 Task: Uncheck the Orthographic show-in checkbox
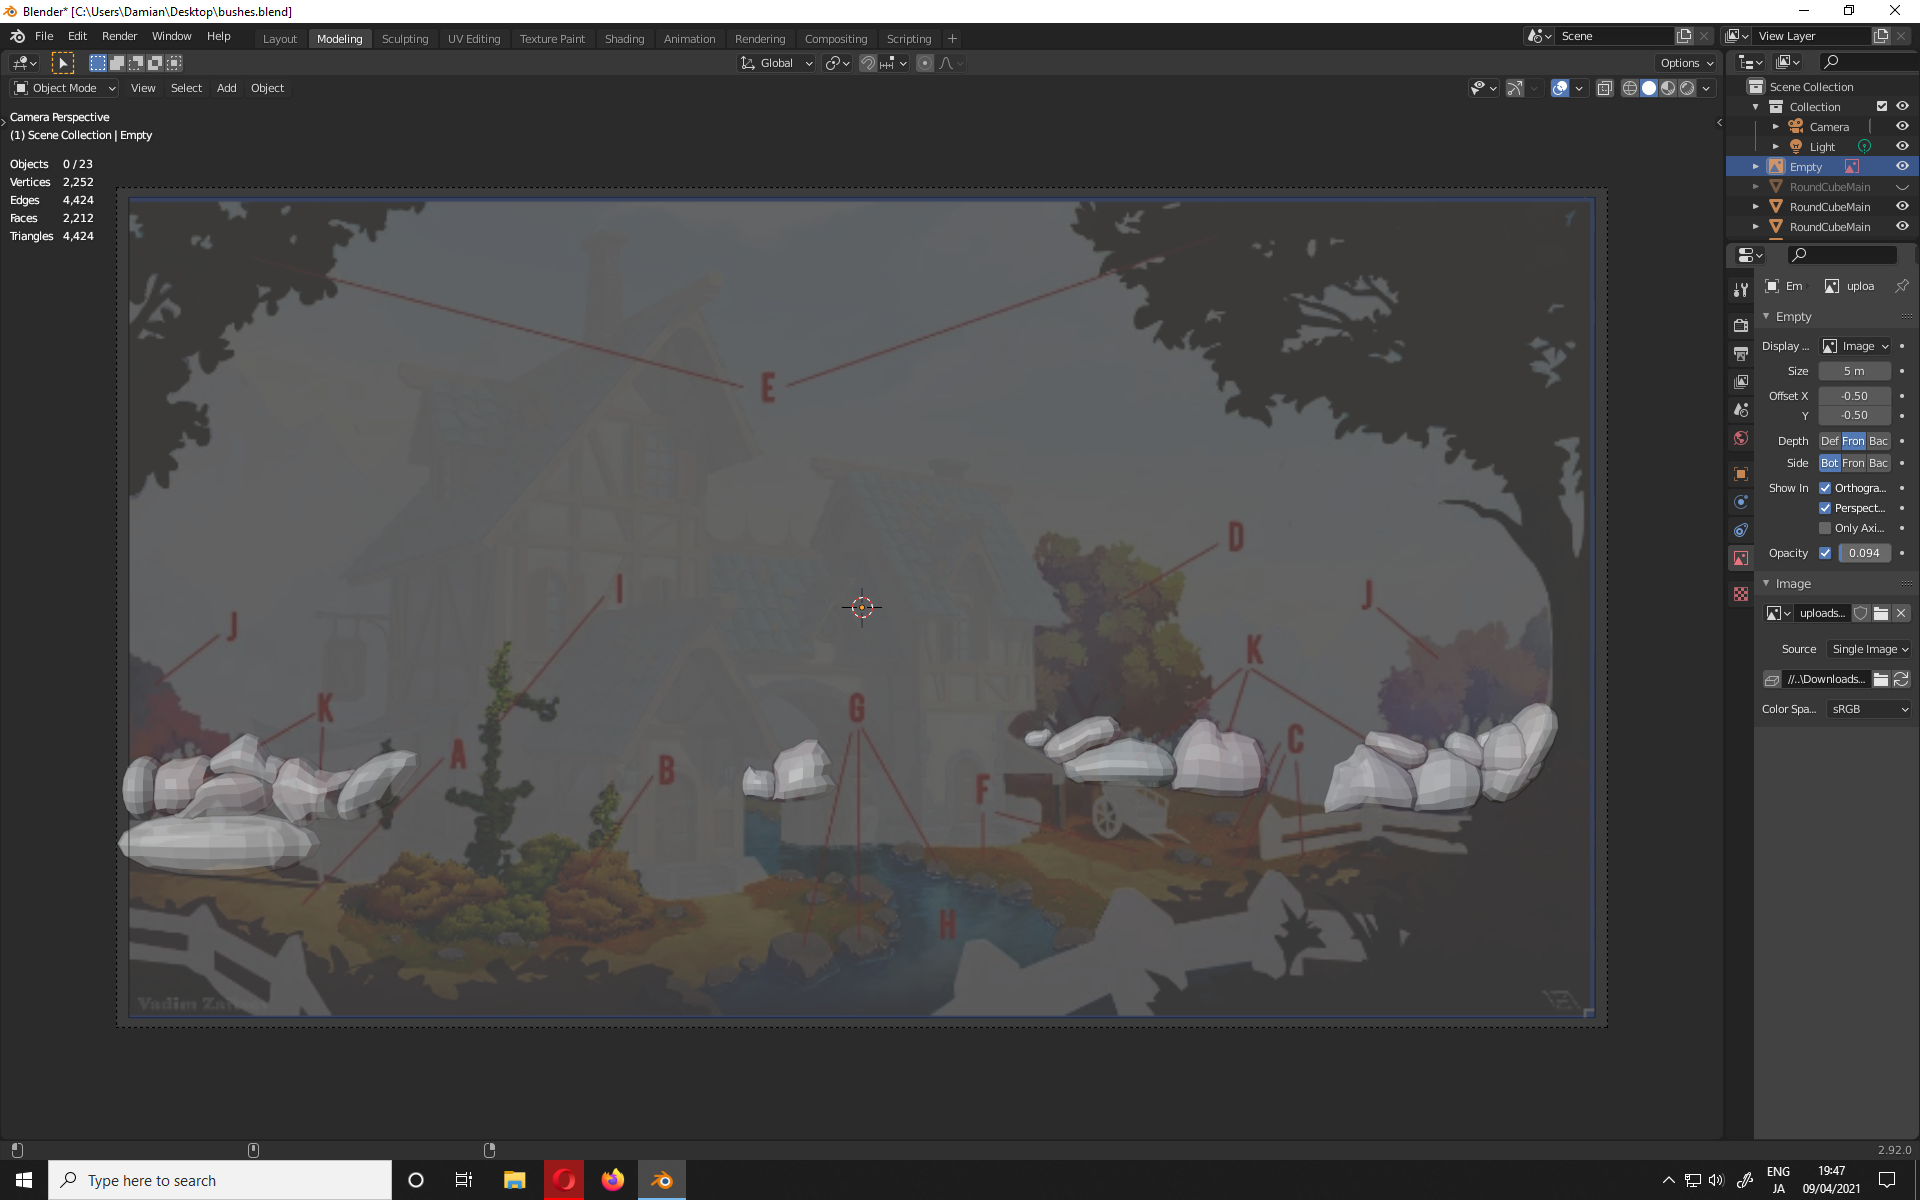(x=1825, y=488)
